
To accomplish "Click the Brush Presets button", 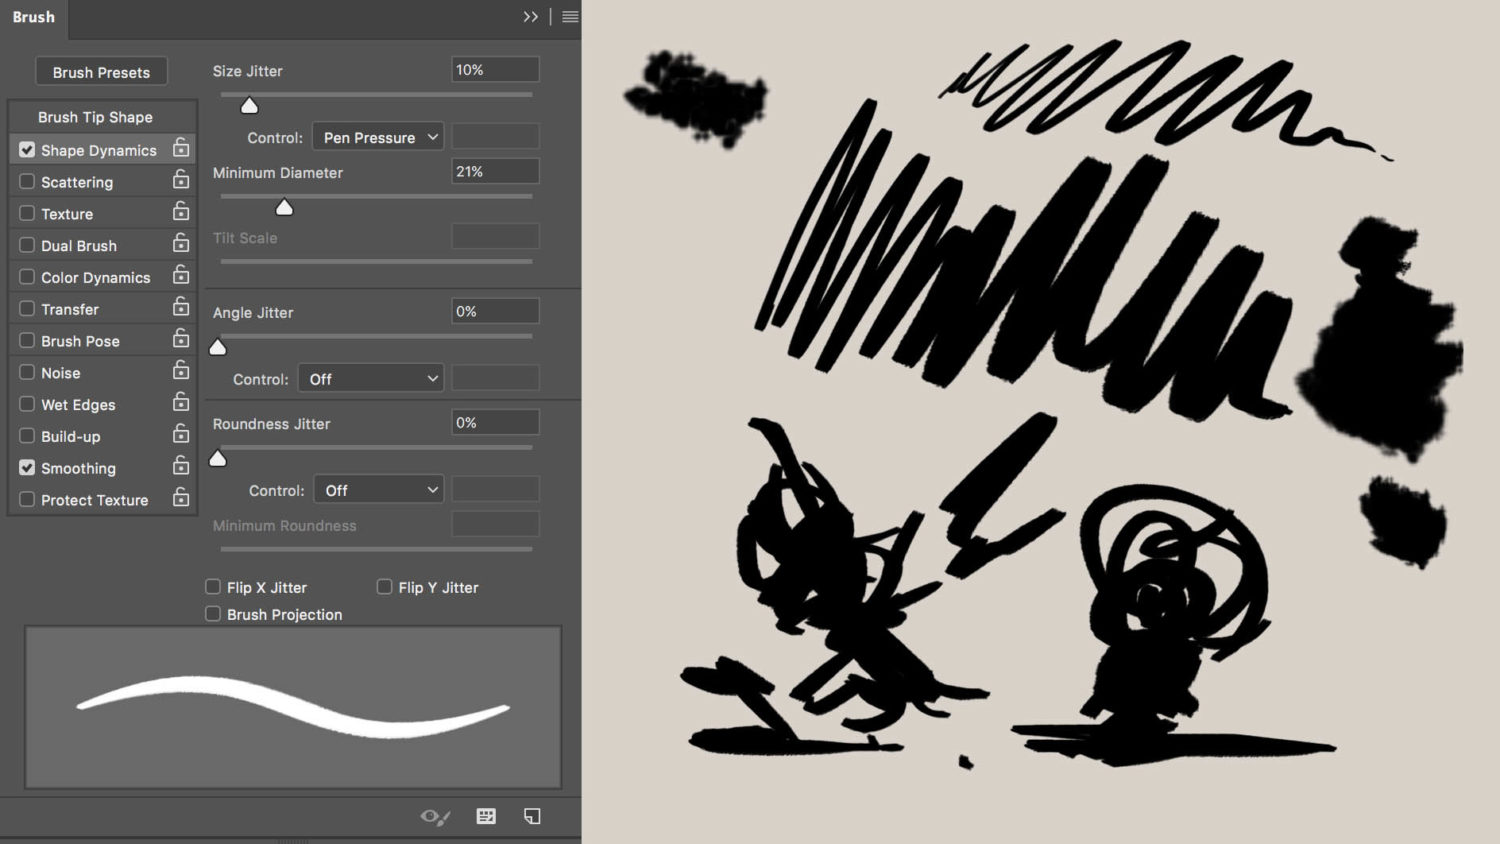I will [x=101, y=71].
